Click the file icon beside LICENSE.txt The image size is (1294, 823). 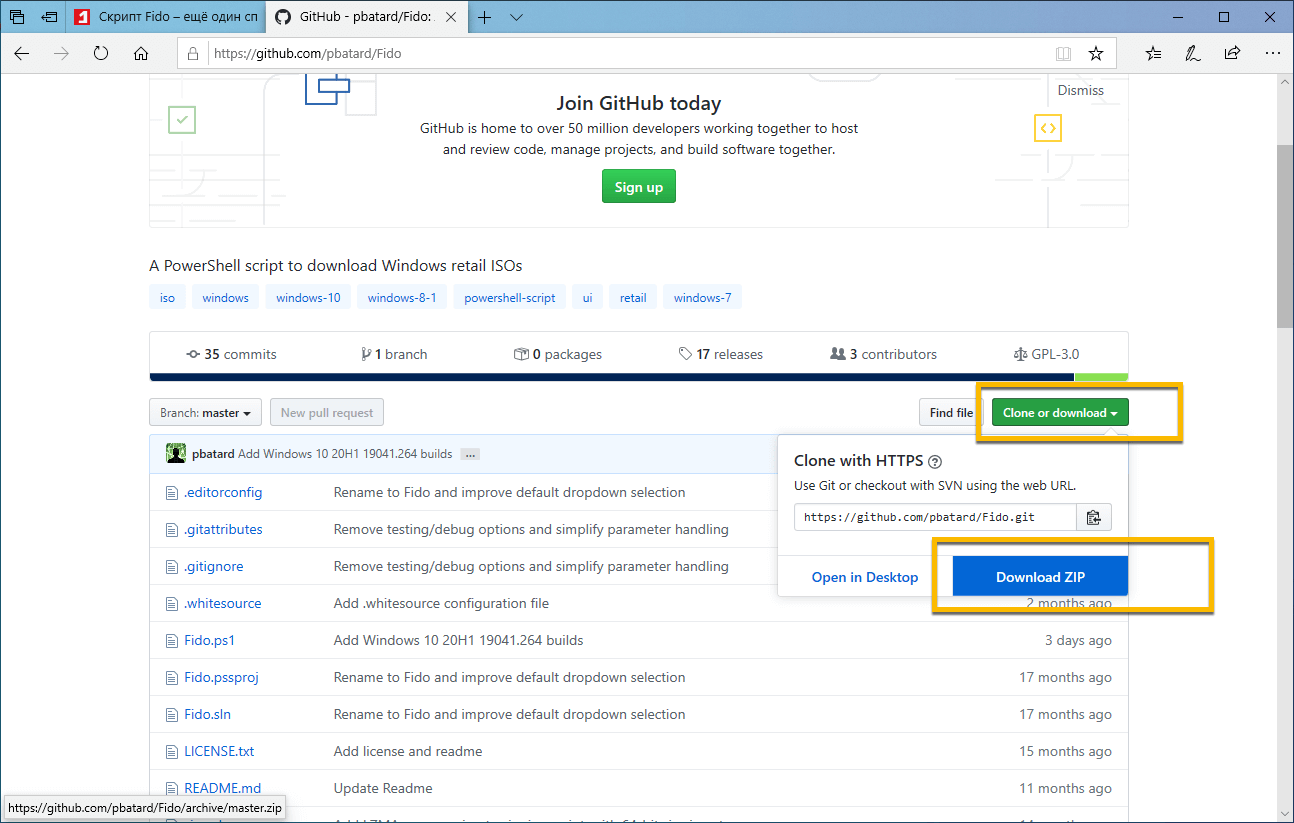pos(171,751)
